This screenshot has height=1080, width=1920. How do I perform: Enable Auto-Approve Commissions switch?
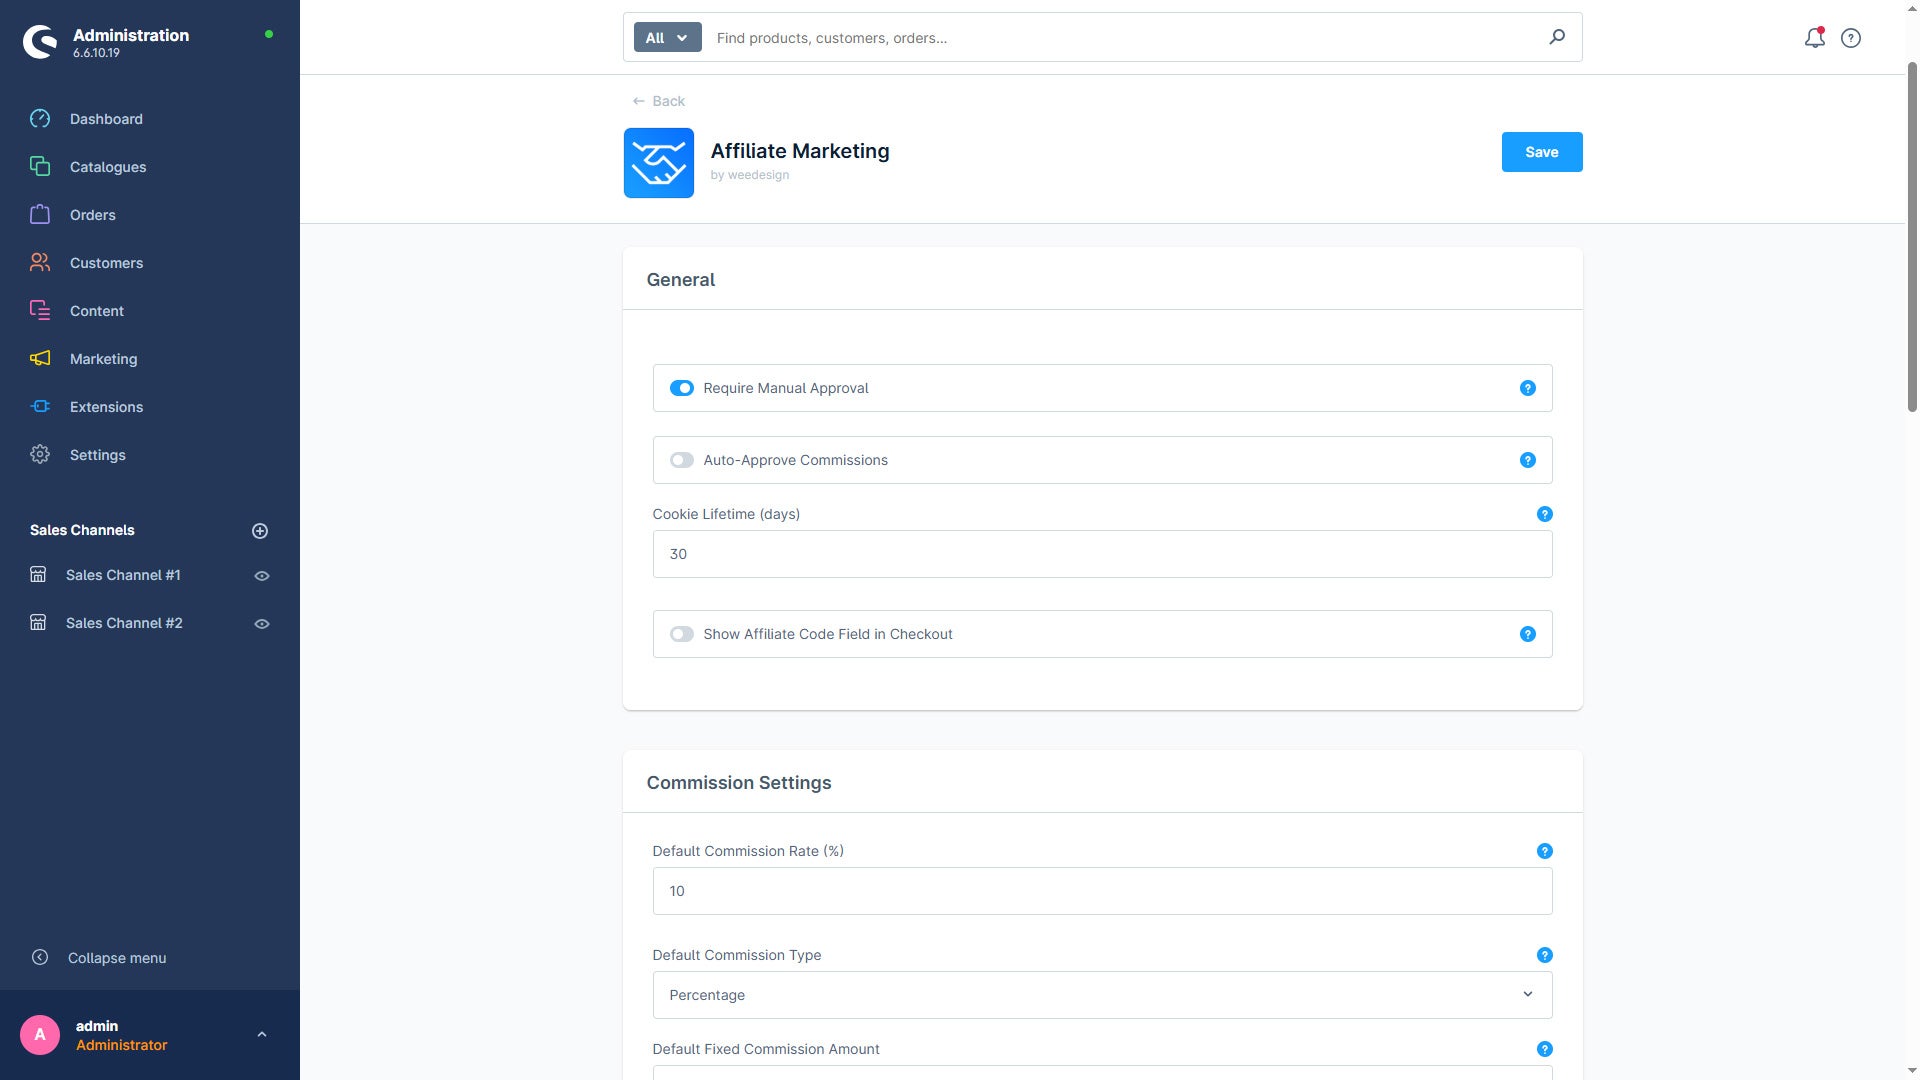[682, 460]
